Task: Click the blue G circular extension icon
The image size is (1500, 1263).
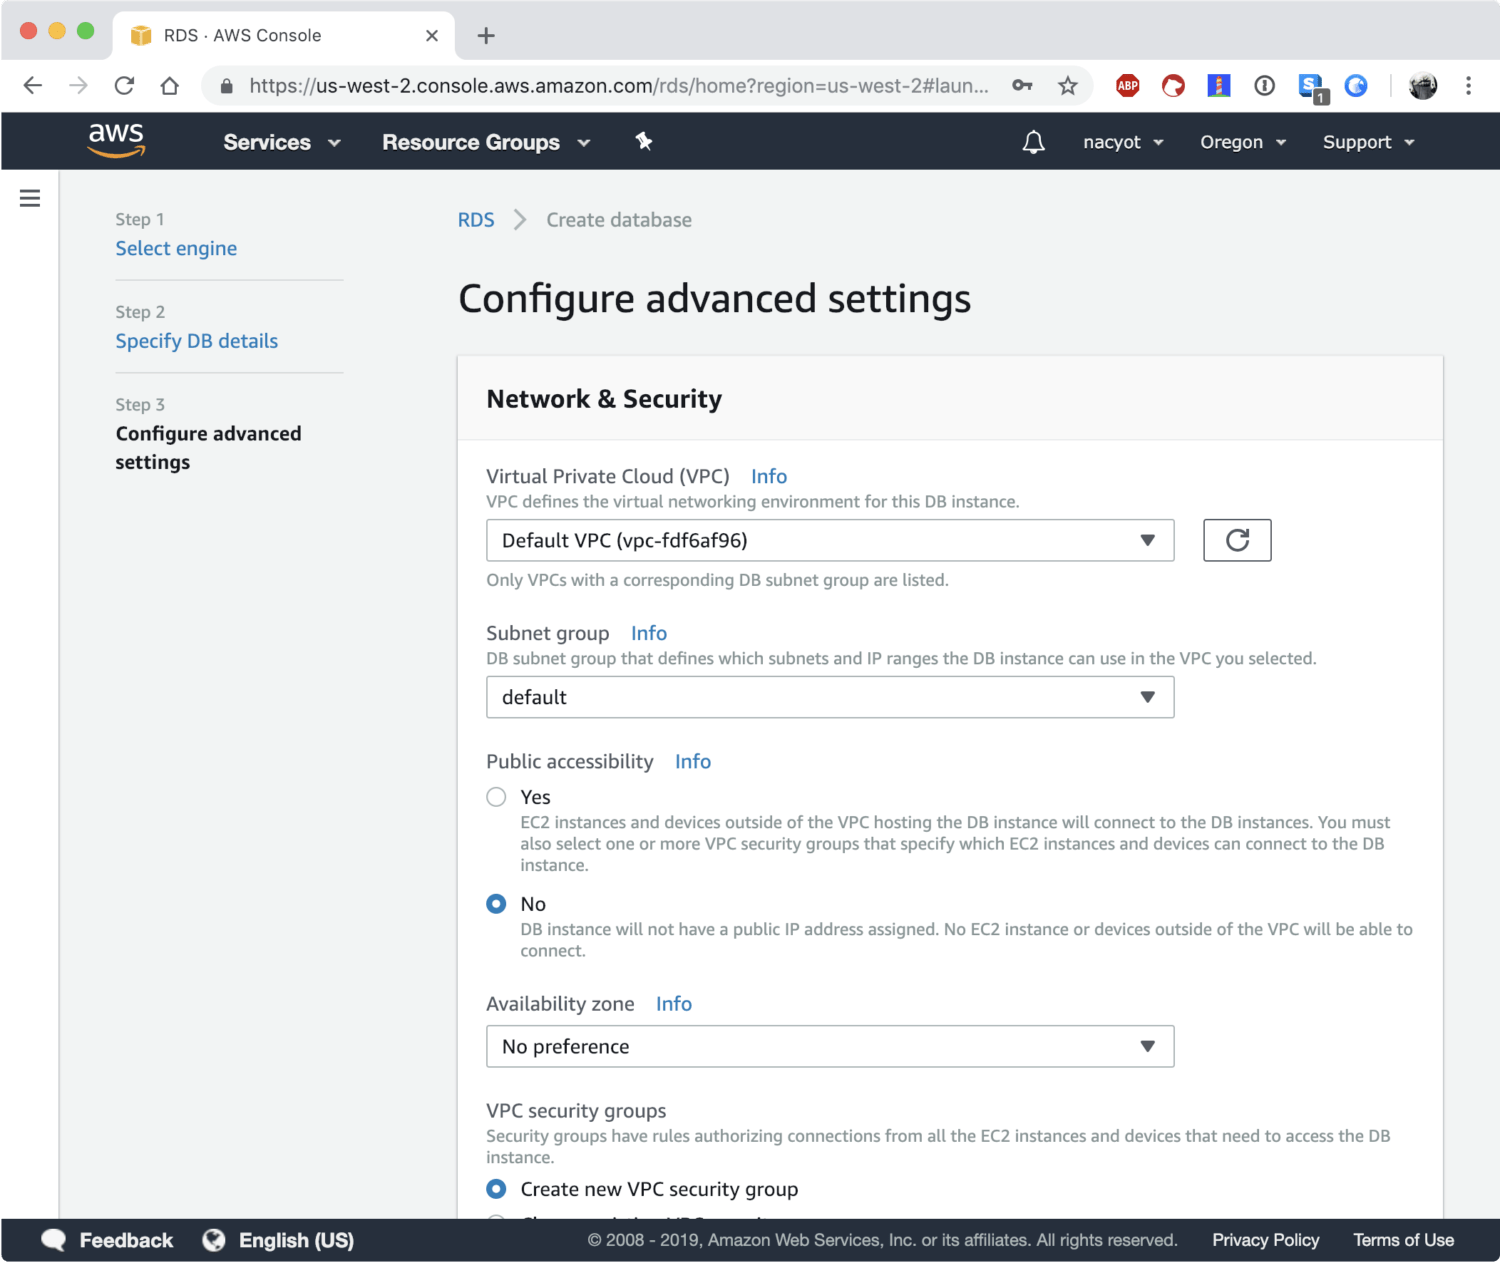Action: click(1356, 86)
